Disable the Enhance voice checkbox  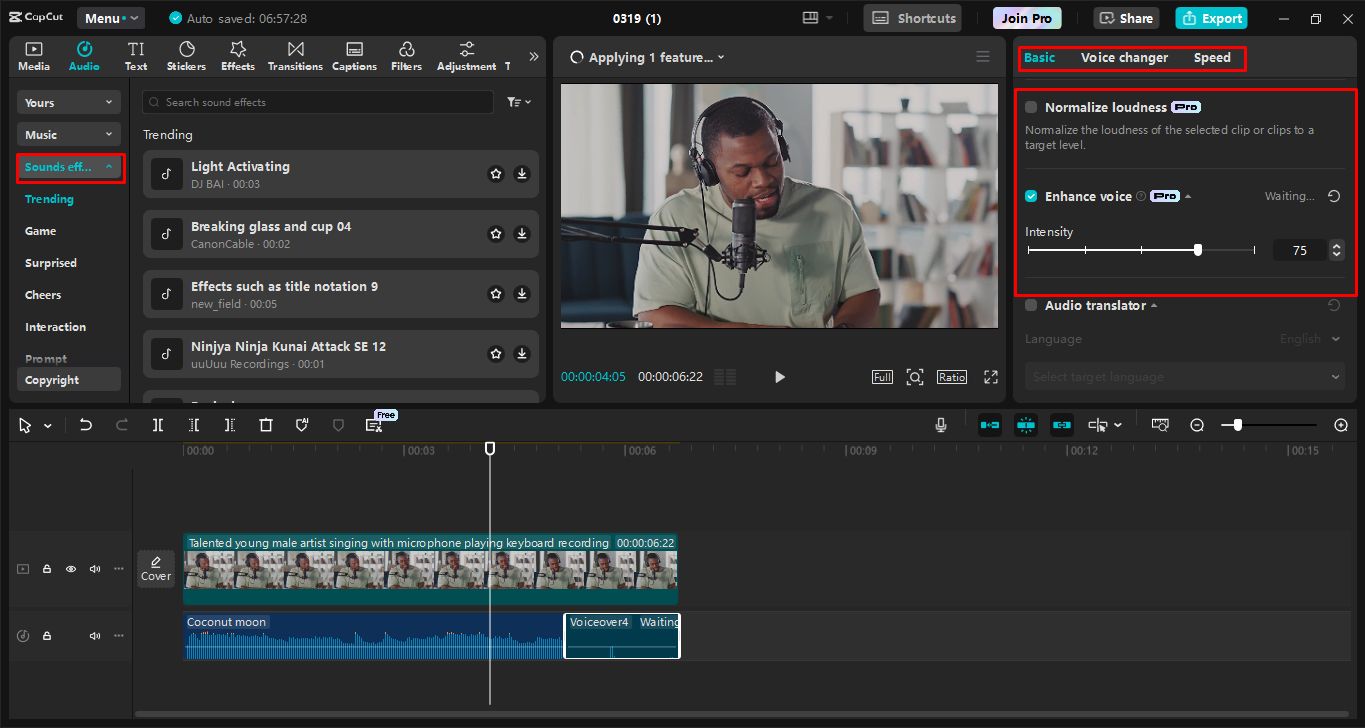pos(1030,196)
